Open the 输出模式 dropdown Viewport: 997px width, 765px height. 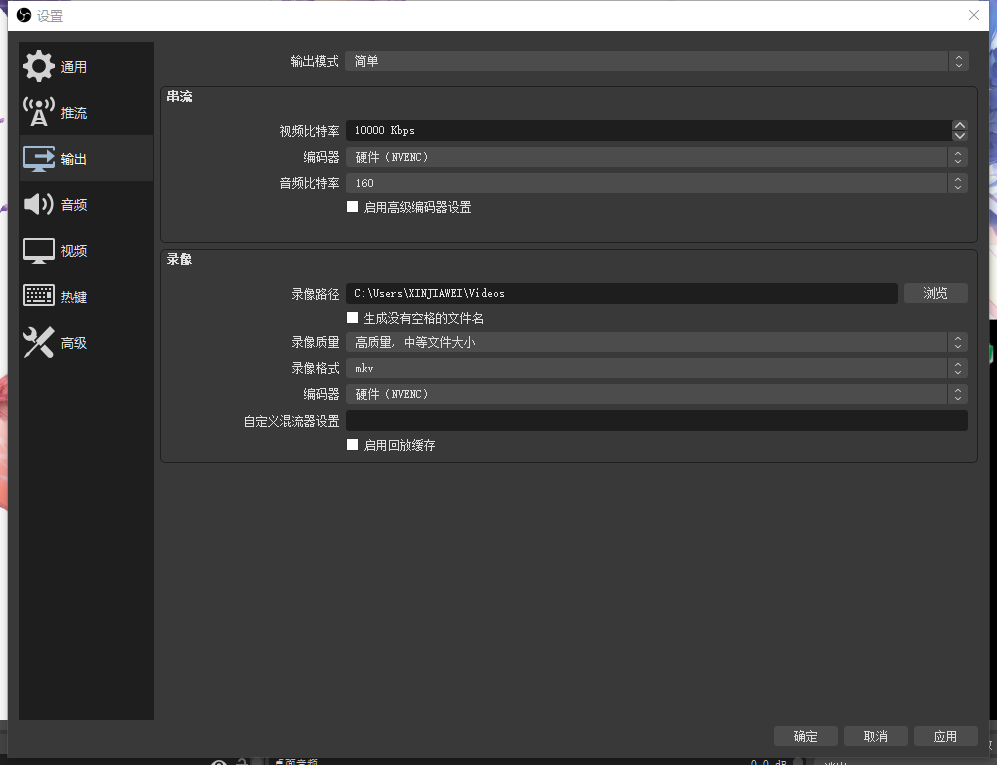(656, 61)
